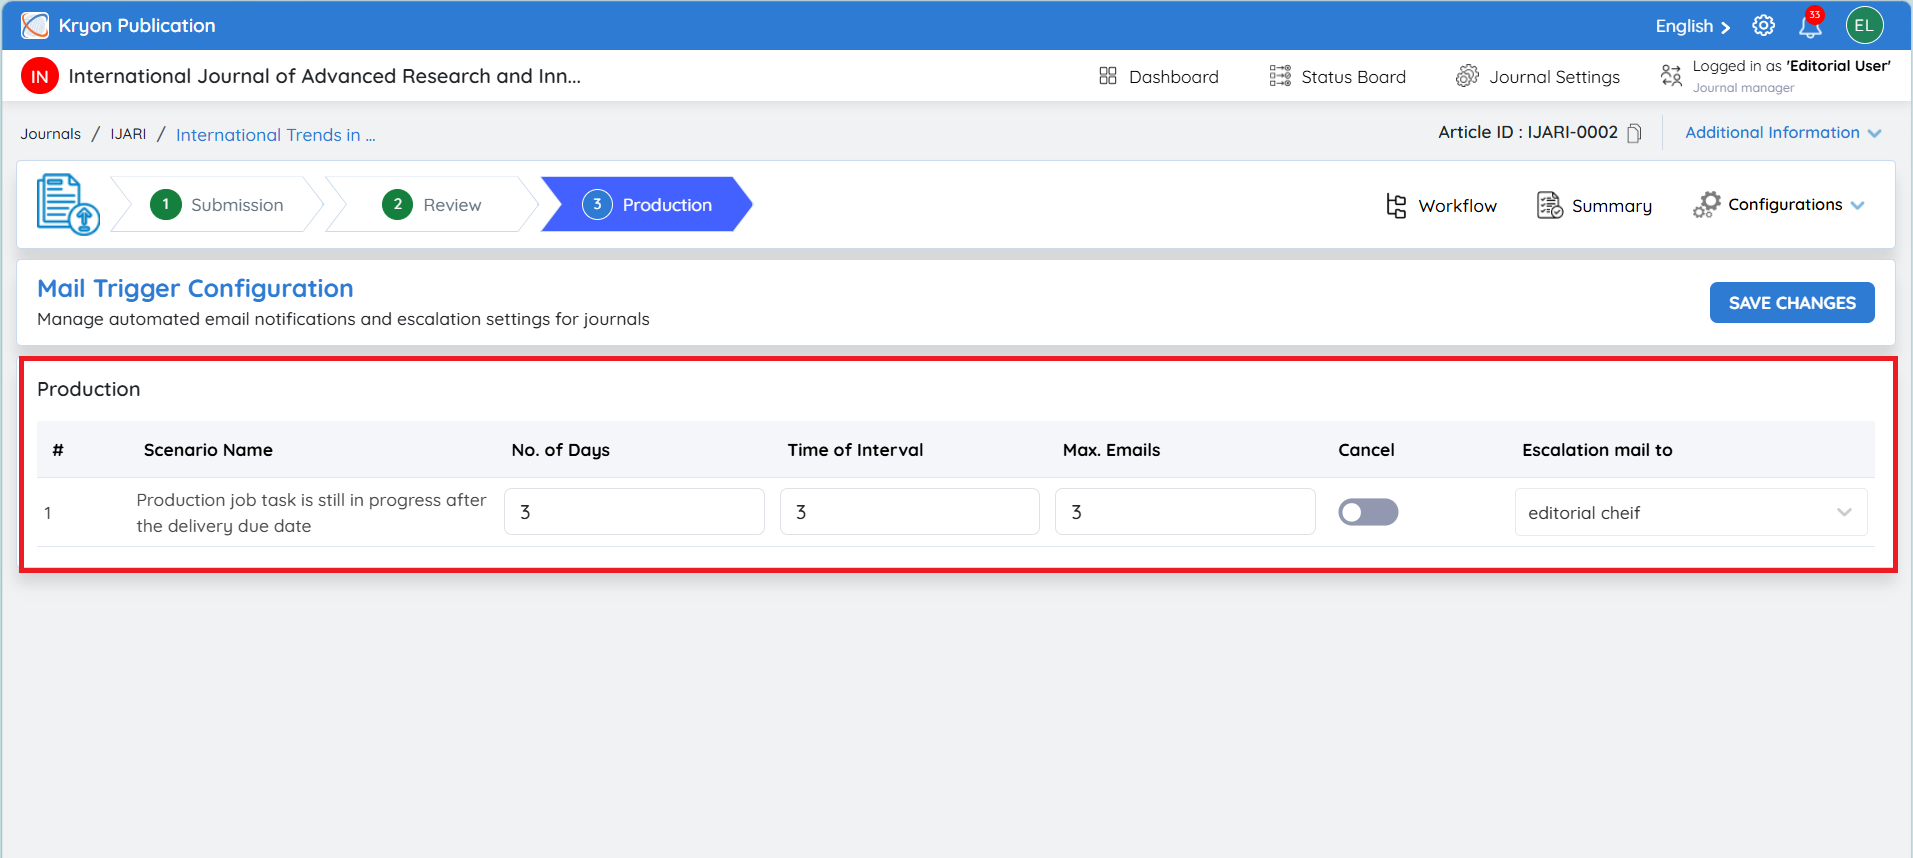This screenshot has height=858, width=1913.
Task: Focus the No. of Days field
Action: click(634, 512)
